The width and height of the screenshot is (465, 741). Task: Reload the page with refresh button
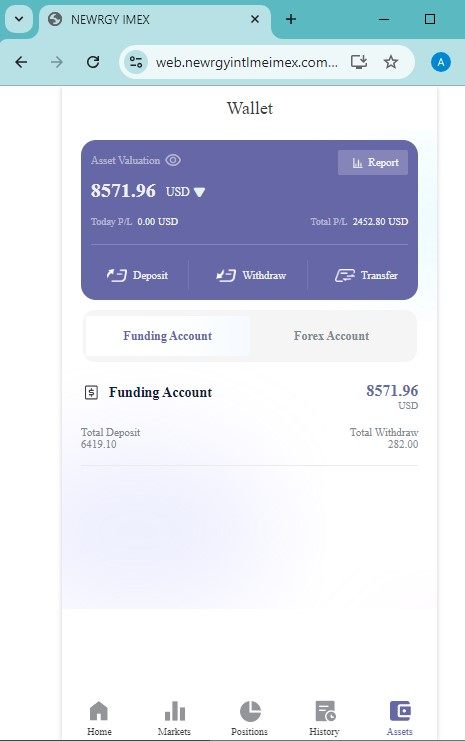click(93, 62)
